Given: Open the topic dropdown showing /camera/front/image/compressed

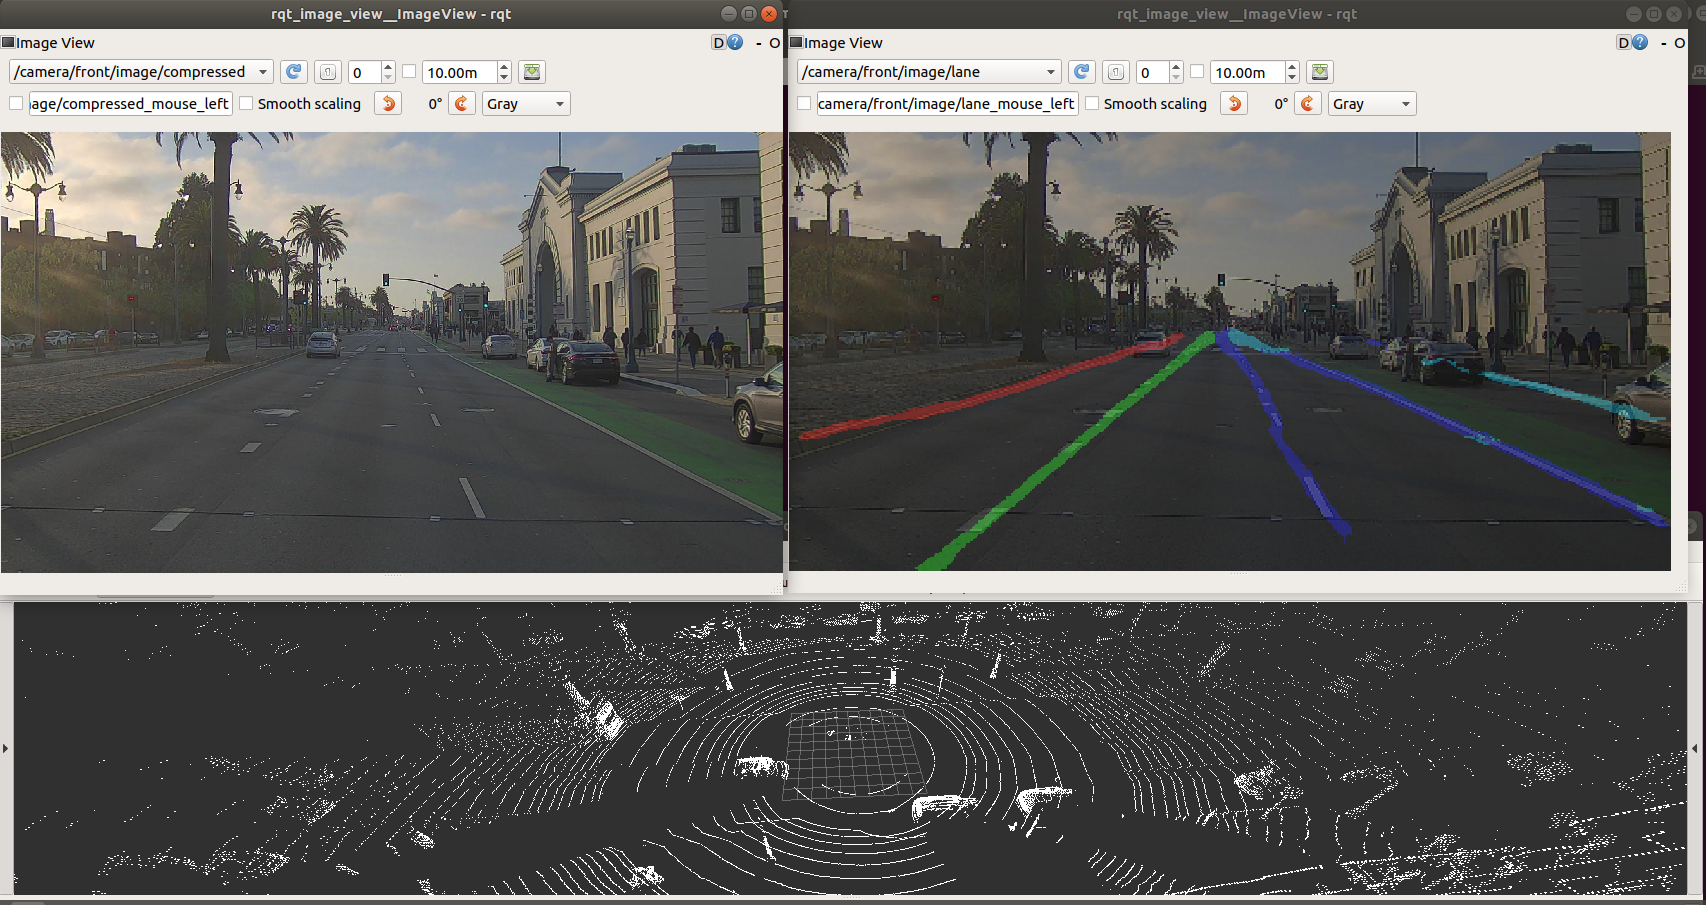Looking at the screenshot, I should click(141, 72).
